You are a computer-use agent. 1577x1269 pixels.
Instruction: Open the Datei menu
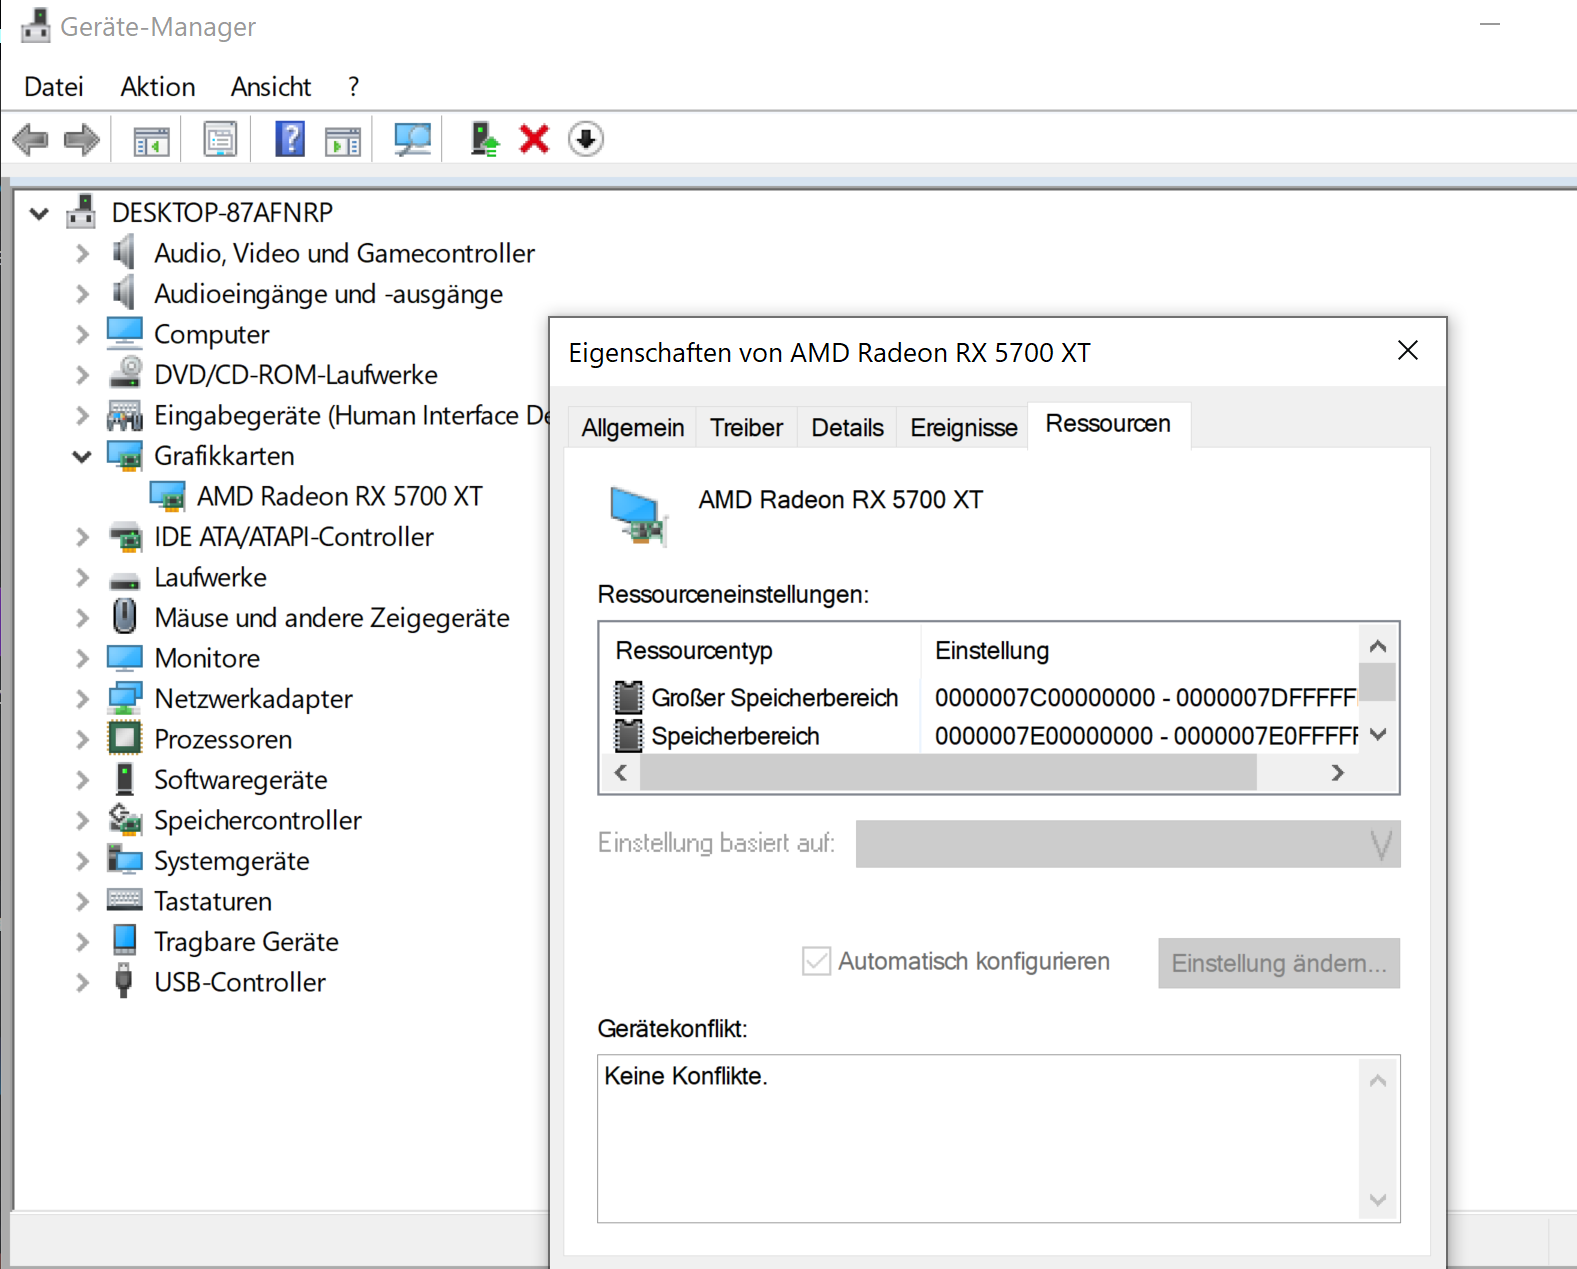point(54,87)
